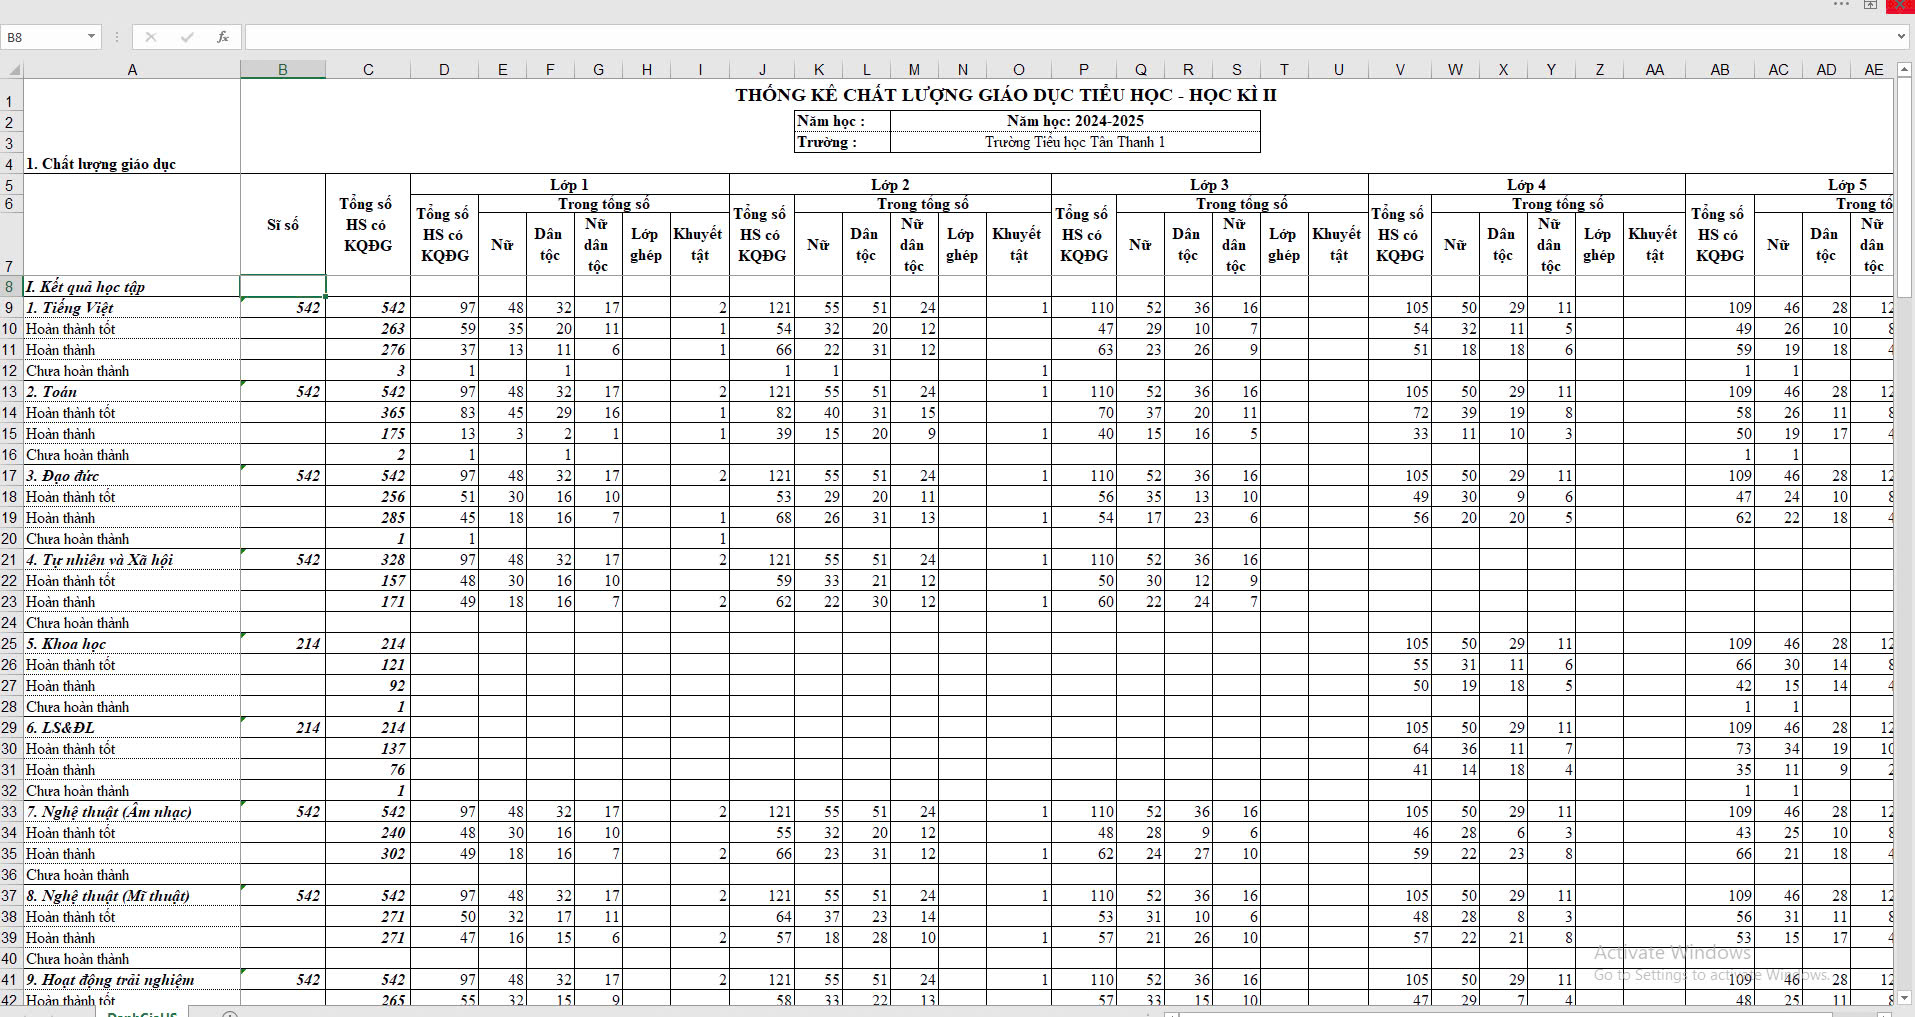Click the Select All corner triangle
The image size is (1915, 1017).
12,69
